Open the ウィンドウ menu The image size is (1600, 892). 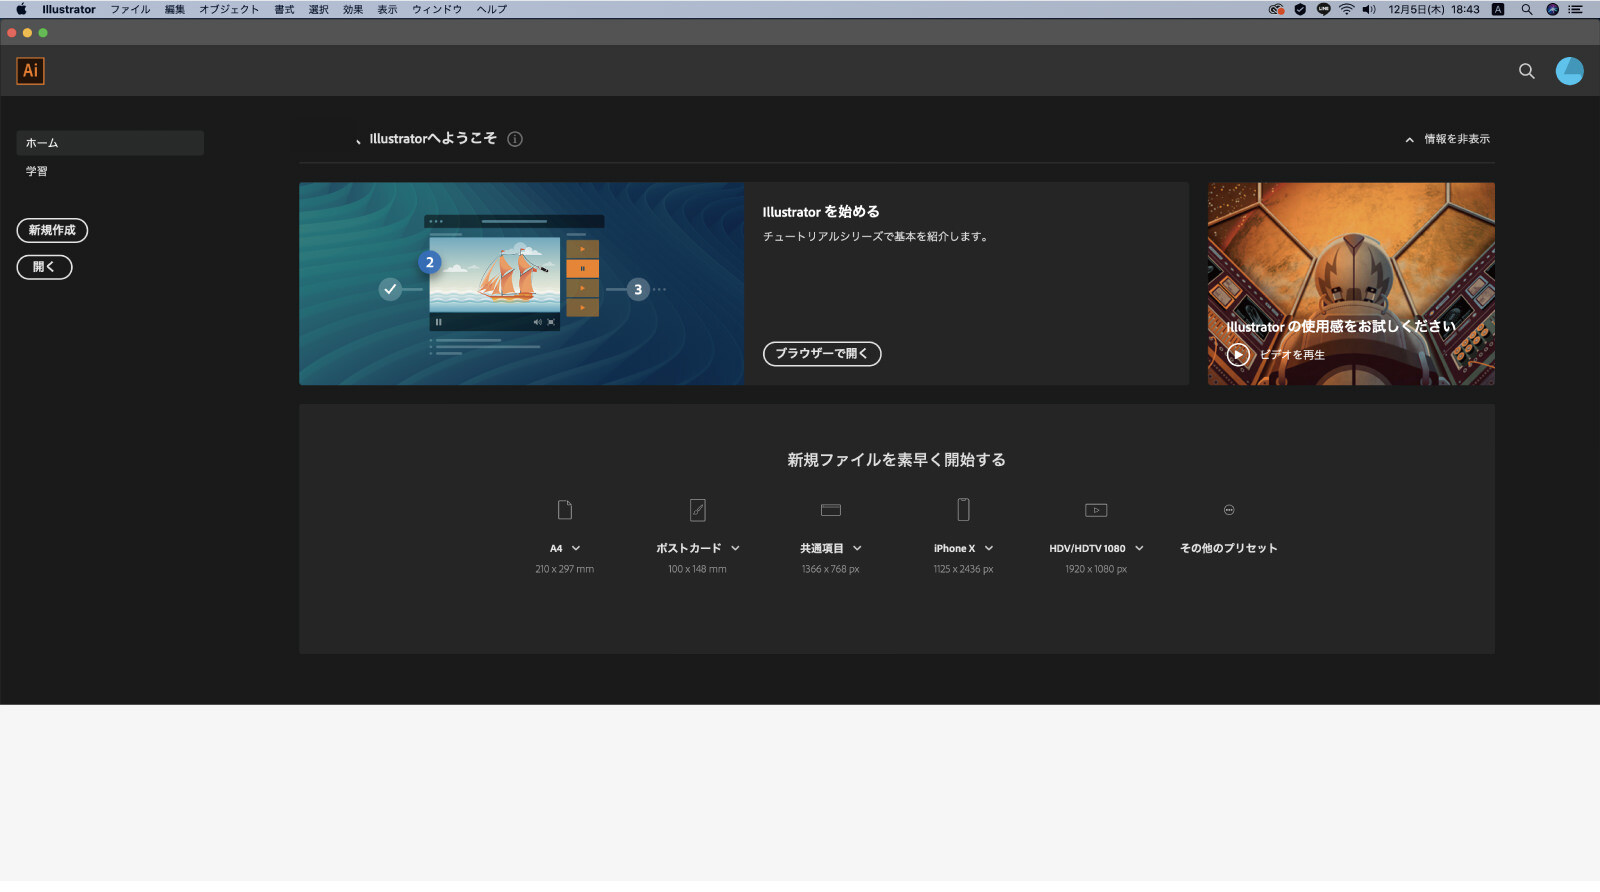[437, 9]
